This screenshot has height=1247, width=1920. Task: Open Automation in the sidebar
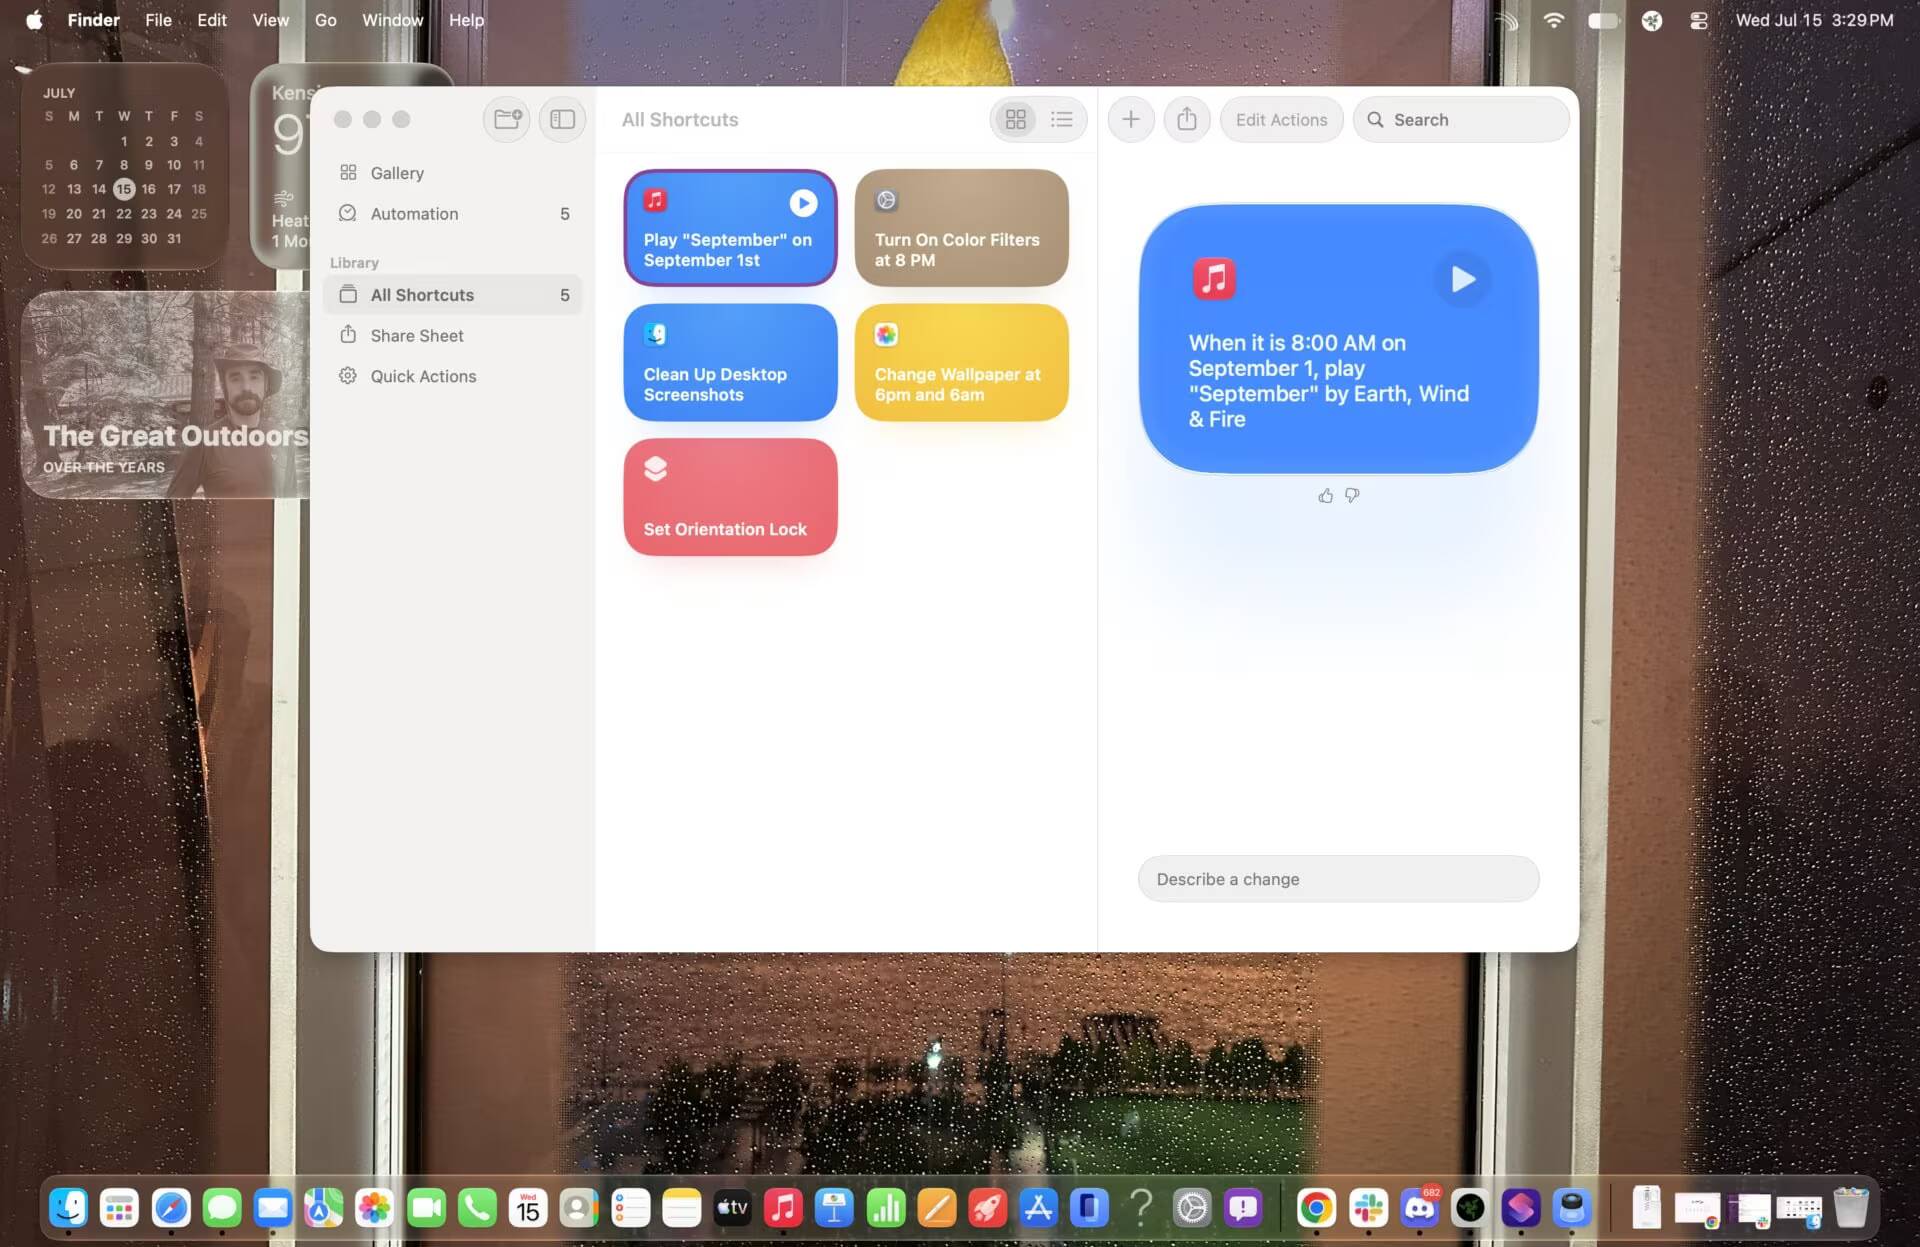453,214
